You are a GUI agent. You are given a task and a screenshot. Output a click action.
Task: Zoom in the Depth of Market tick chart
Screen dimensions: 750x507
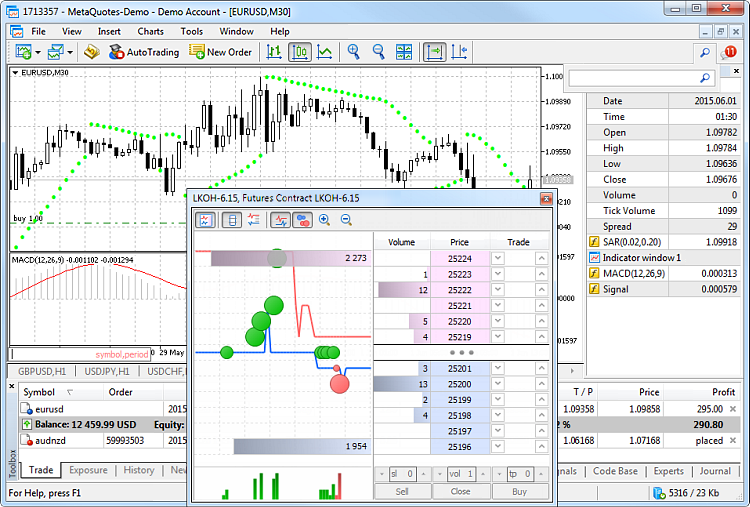[x=324, y=220]
